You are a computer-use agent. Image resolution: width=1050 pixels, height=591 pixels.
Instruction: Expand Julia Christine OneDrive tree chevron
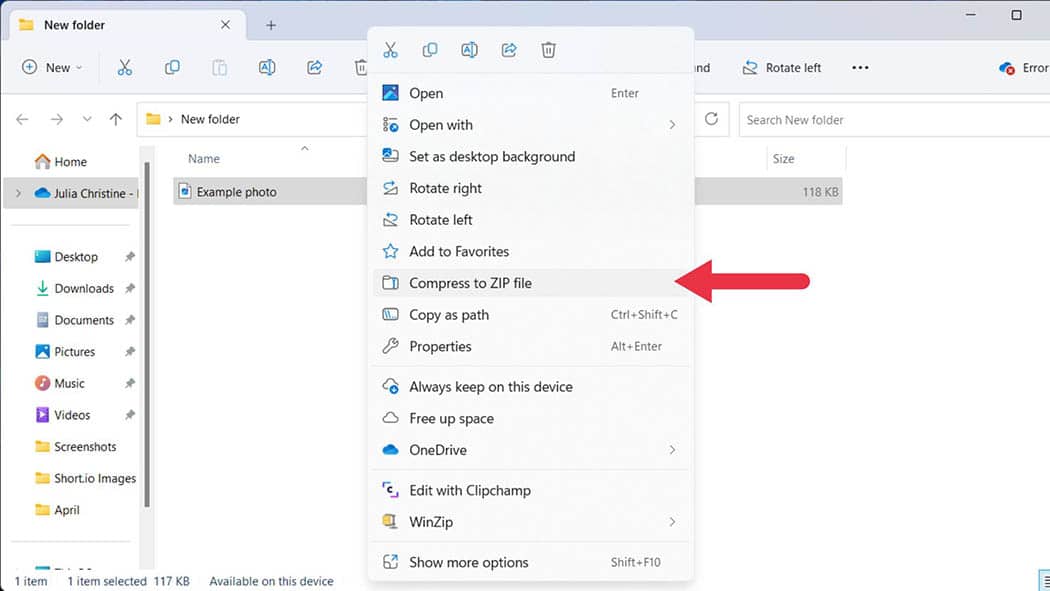(x=18, y=193)
